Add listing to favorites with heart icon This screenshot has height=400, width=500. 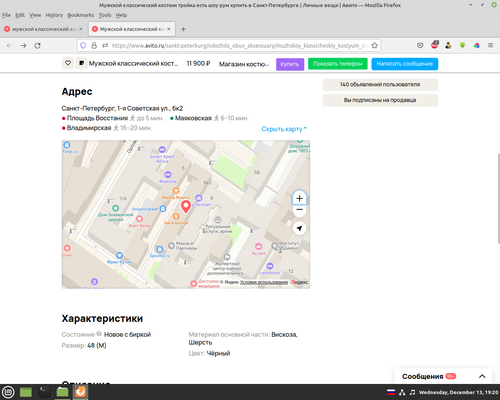click(68, 63)
